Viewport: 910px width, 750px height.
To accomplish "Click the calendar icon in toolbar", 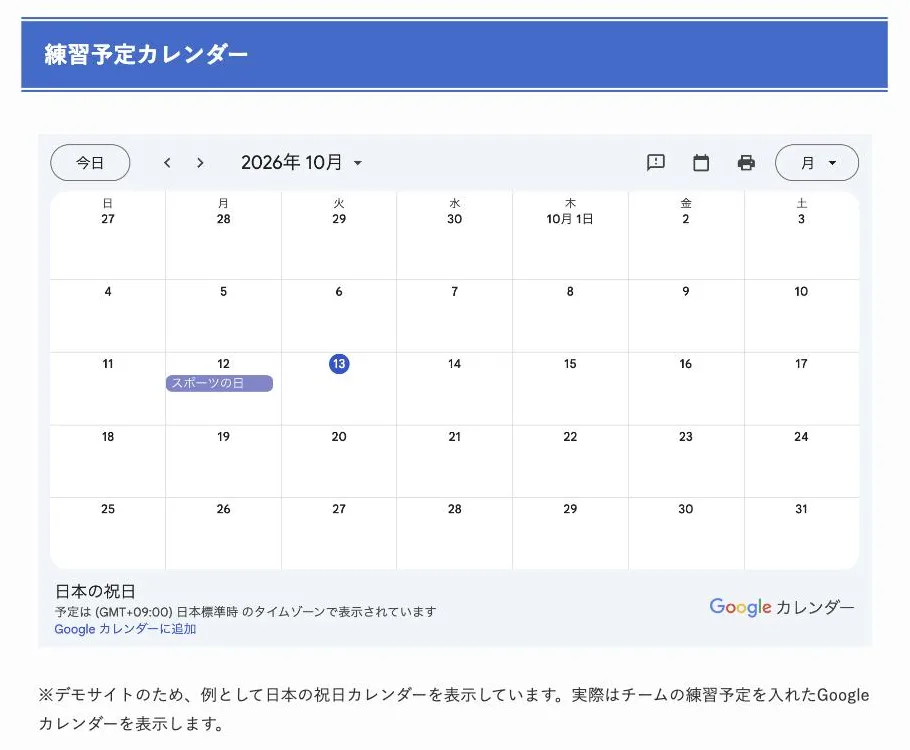I will coord(701,163).
